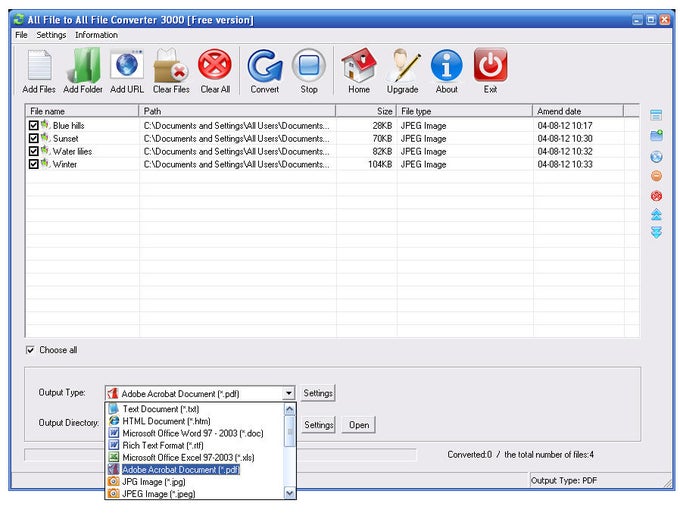Open the Home page icon
Viewport: 680px width, 516px height.
point(359,65)
